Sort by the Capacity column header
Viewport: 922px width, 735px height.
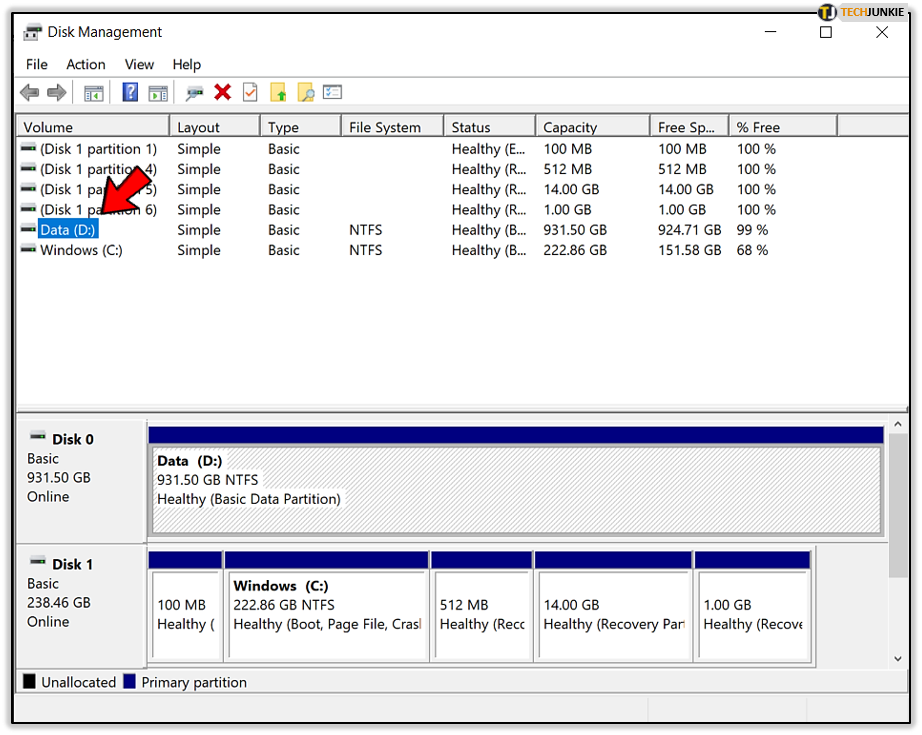593,127
